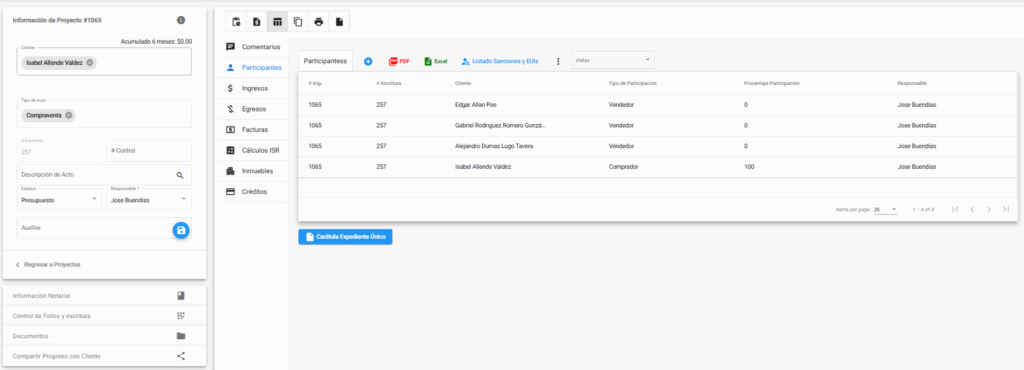Select the table view icon in toolbar
Screen dimensions: 1024x370
[278, 22]
